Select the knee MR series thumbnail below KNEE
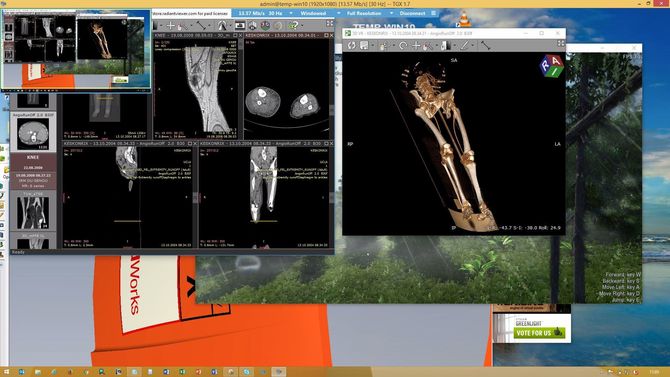 coord(33,211)
